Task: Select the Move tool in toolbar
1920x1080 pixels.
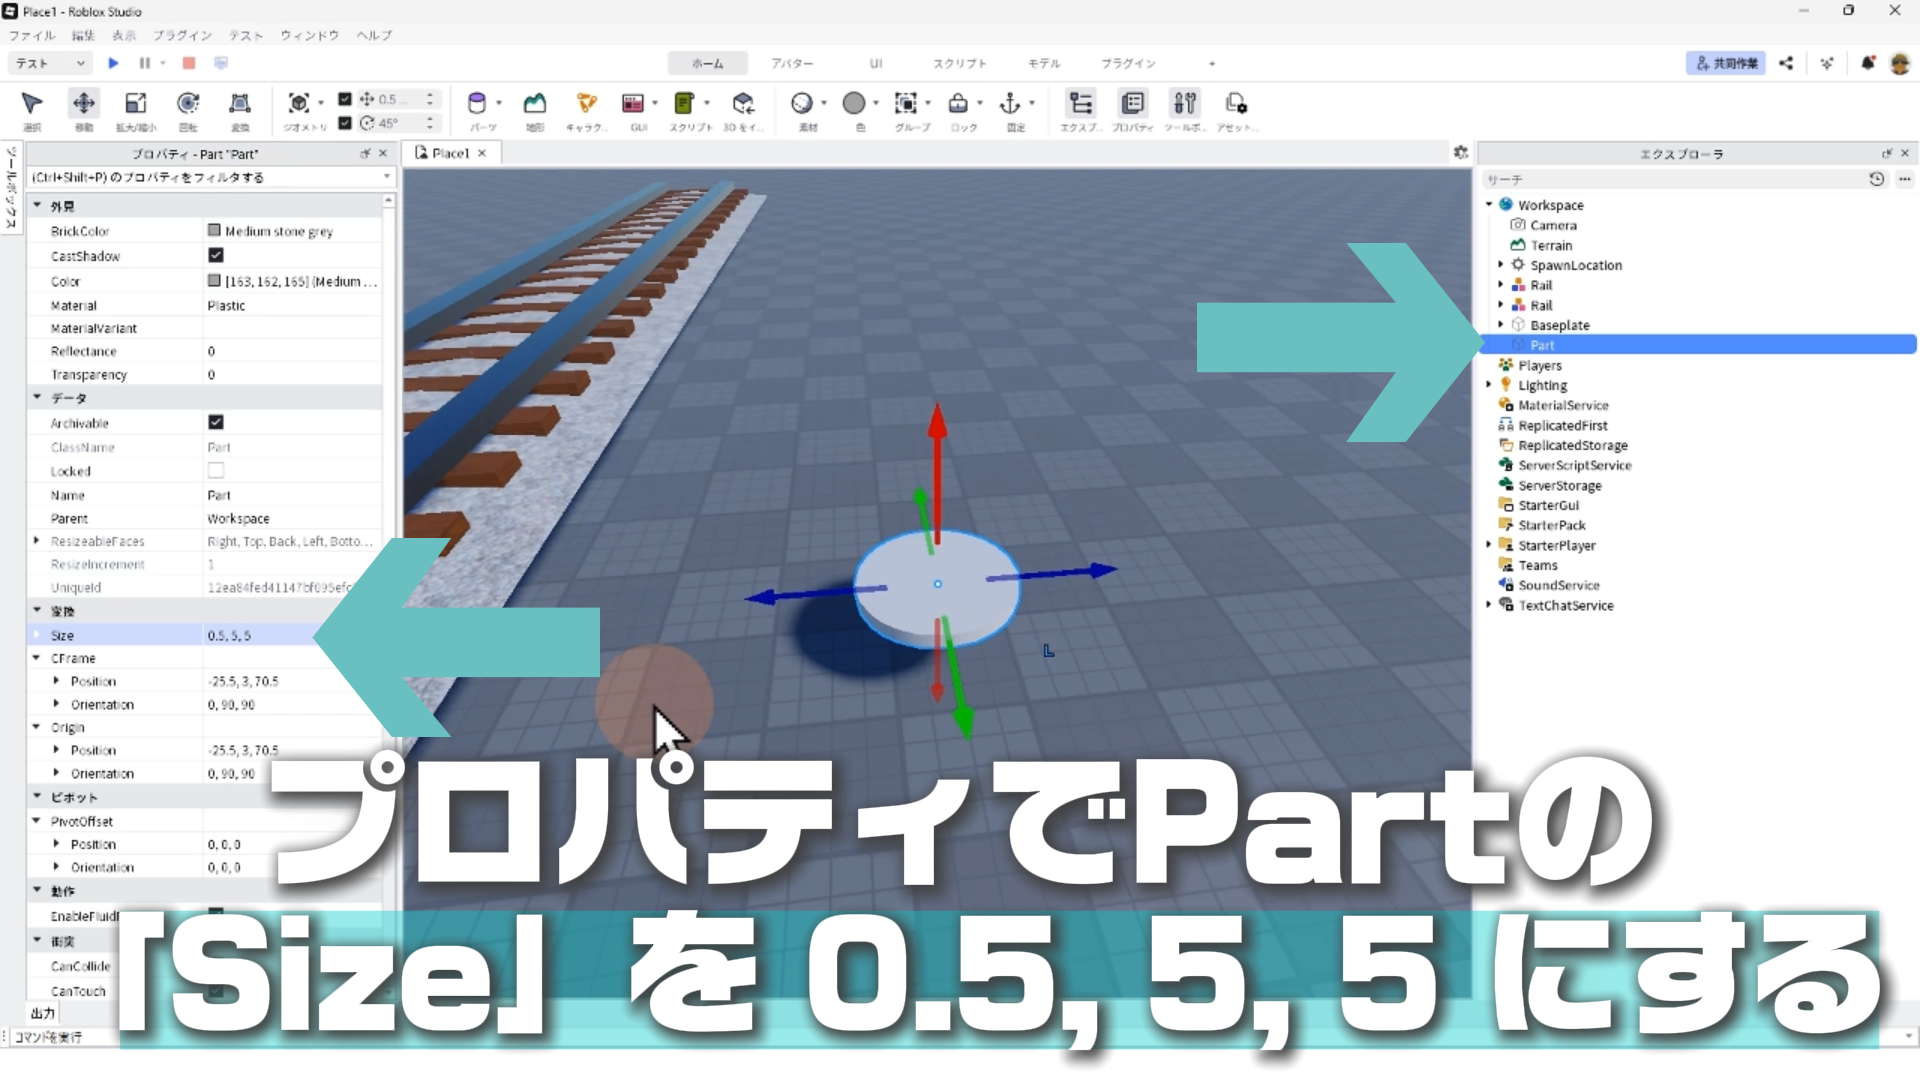Action: click(83, 104)
